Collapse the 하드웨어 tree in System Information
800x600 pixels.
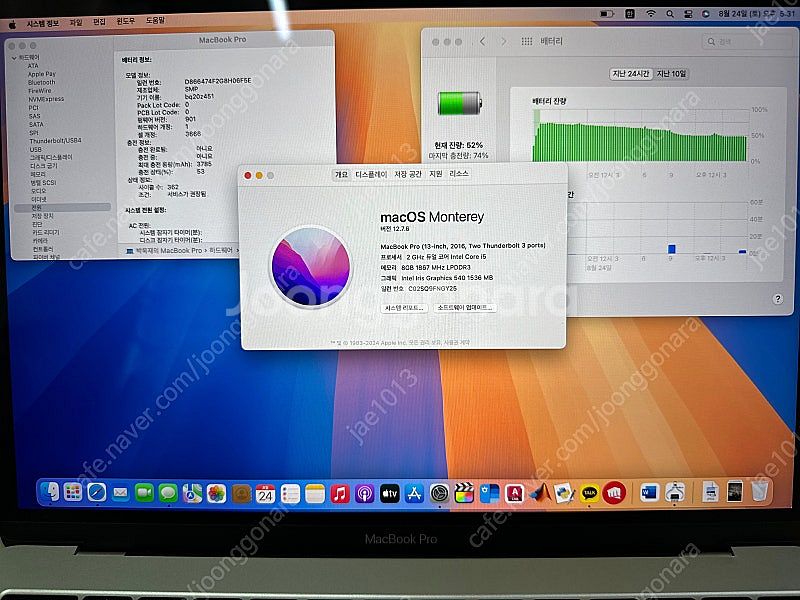pos(14,58)
